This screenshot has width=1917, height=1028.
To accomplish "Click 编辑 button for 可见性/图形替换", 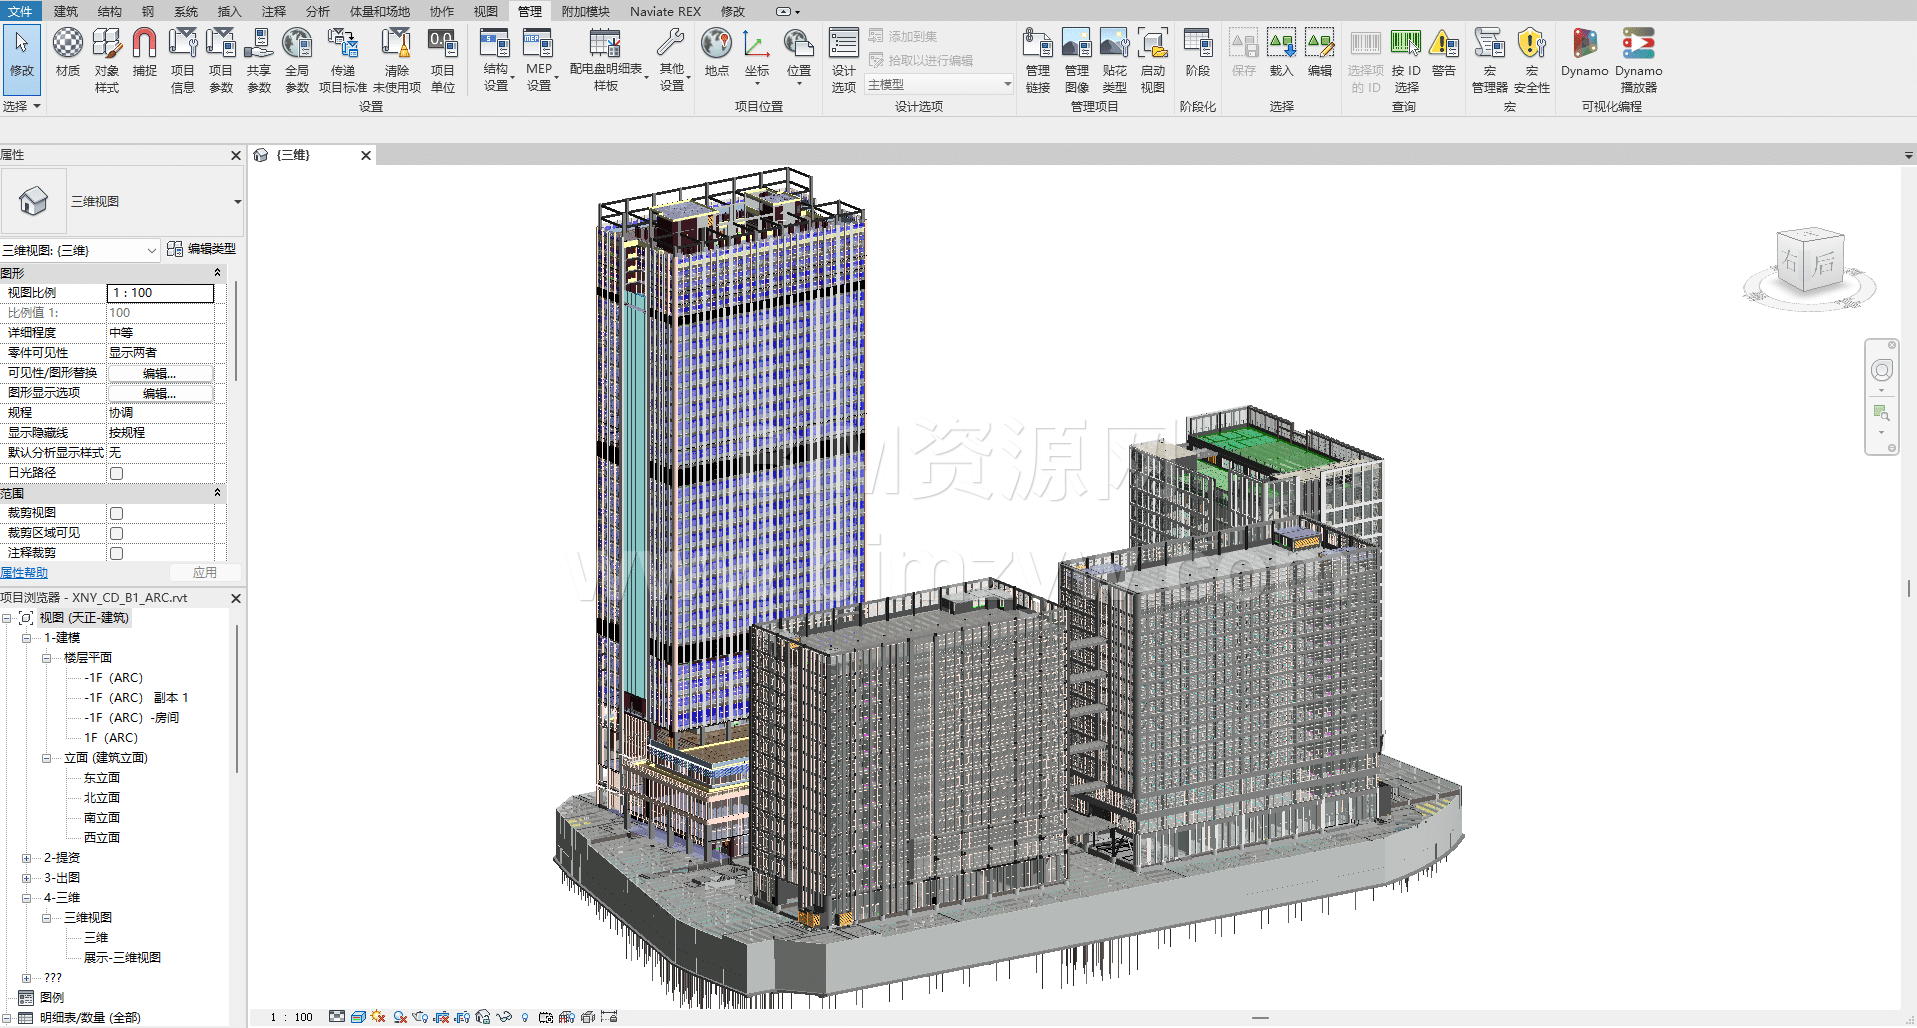I will click(x=160, y=373).
